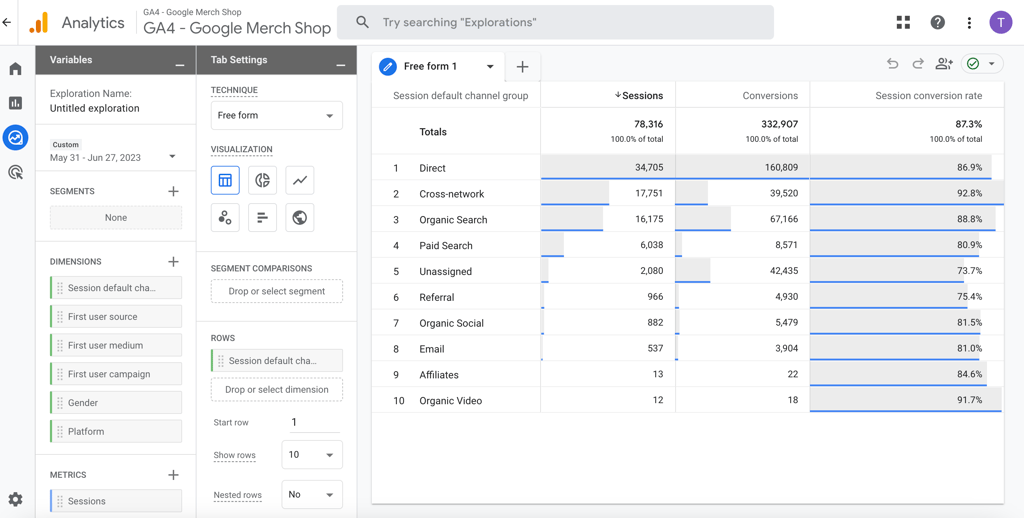Open the Nested rows dropdown
The height and width of the screenshot is (518, 1024).
click(311, 495)
